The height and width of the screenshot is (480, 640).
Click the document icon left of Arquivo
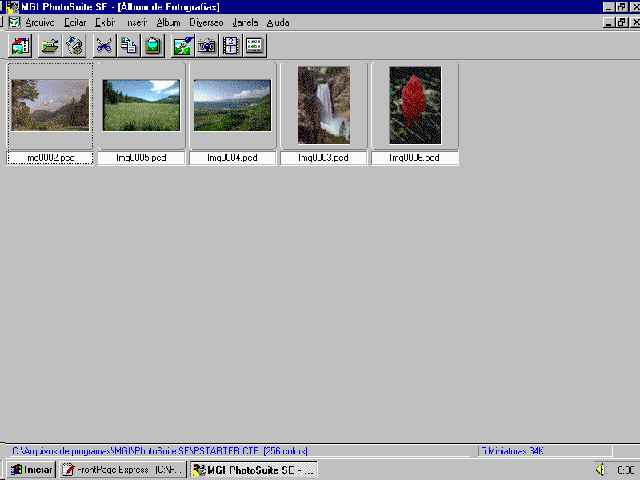(14, 22)
